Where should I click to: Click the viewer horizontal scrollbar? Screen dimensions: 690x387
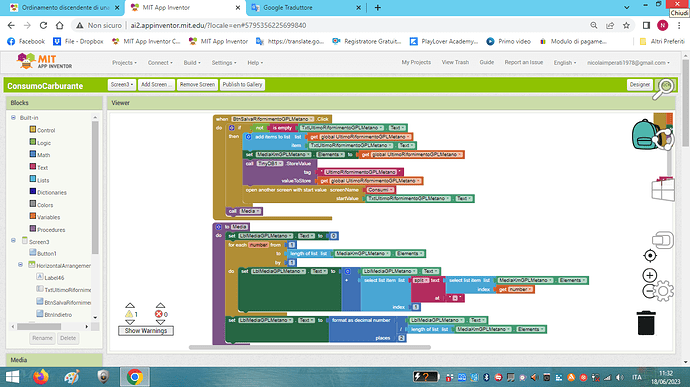point(310,347)
